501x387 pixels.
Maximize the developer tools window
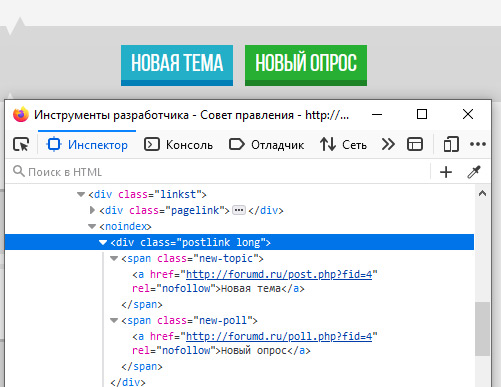[422, 114]
